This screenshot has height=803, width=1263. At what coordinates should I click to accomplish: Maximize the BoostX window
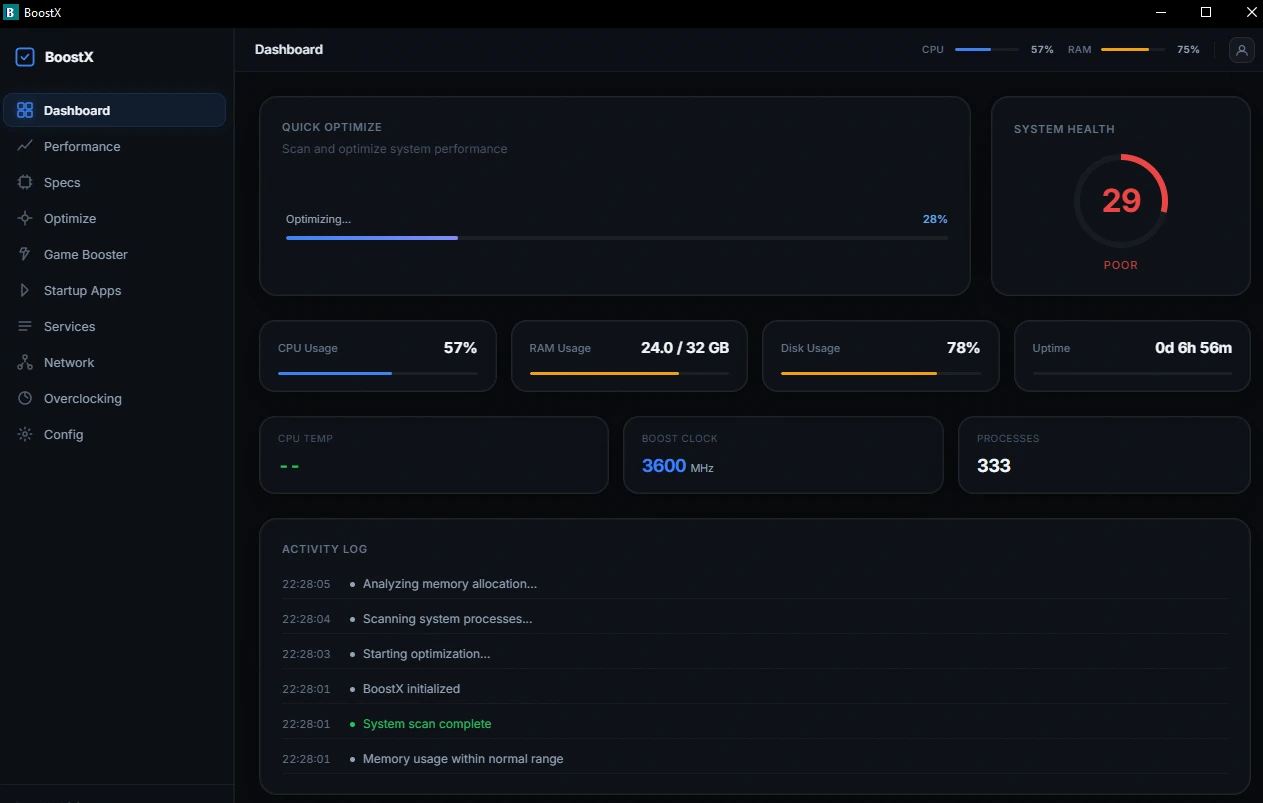[x=1206, y=12]
